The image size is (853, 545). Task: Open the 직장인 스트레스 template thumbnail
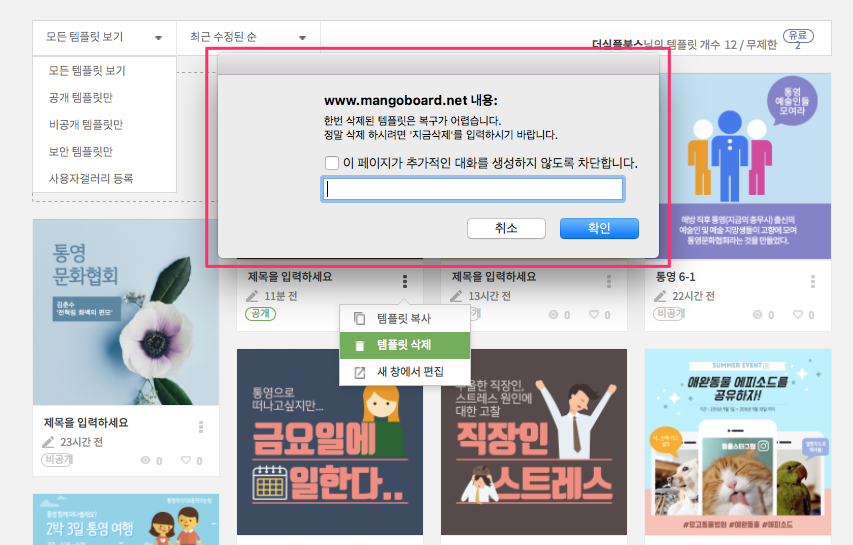(x=534, y=442)
